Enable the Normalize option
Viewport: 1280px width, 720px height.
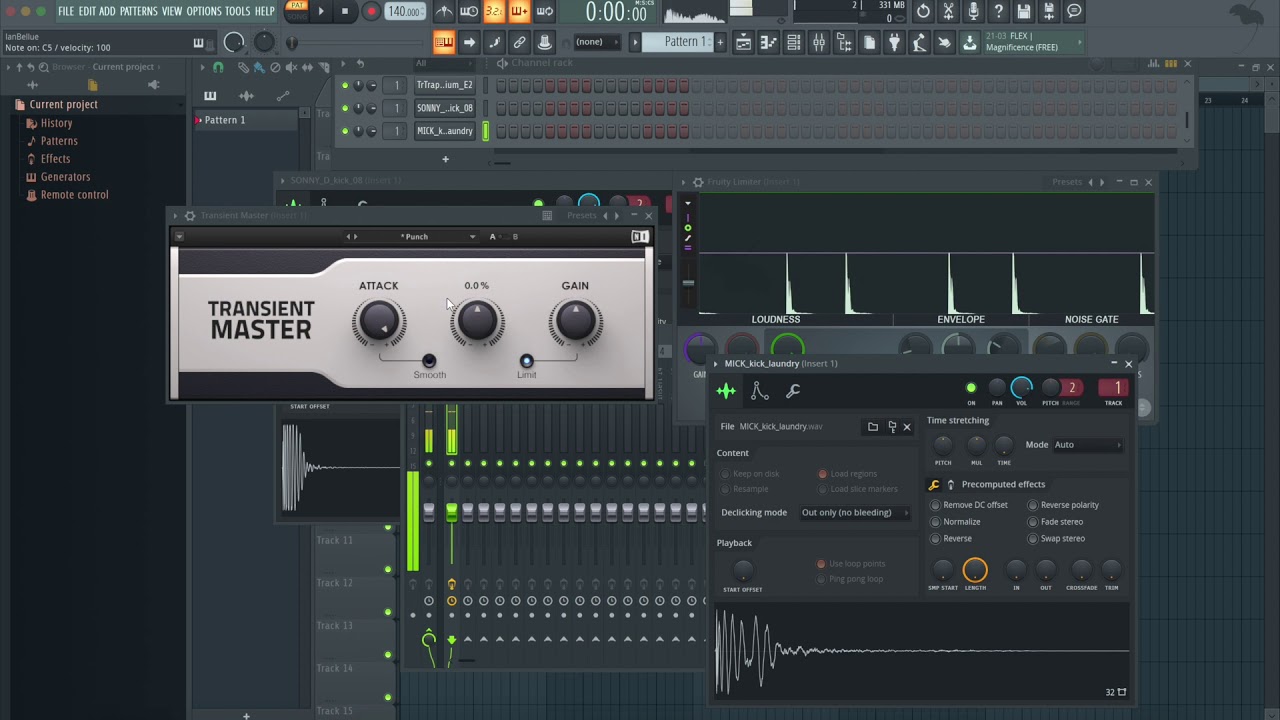[x=955, y=522]
